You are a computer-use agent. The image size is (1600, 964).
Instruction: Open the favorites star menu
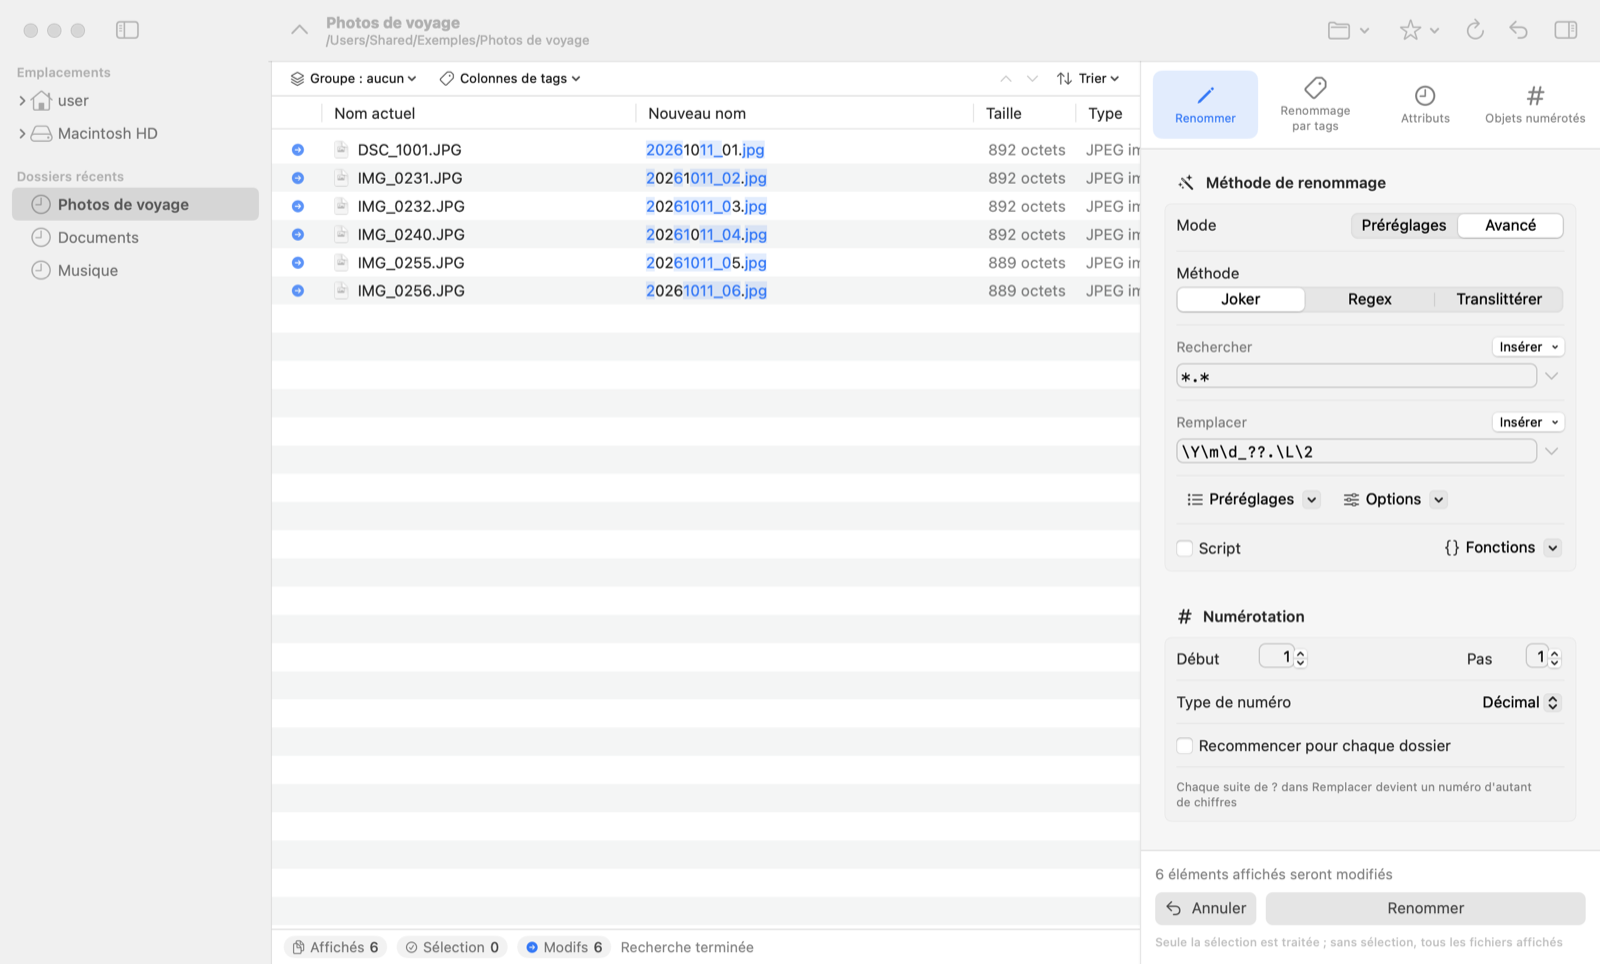point(1419,30)
